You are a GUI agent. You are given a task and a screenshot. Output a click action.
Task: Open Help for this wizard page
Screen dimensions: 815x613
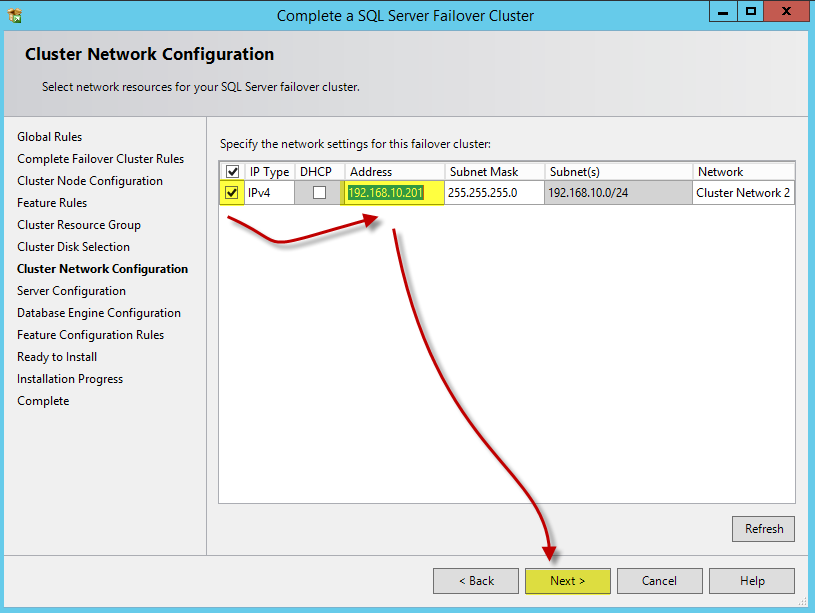[752, 581]
